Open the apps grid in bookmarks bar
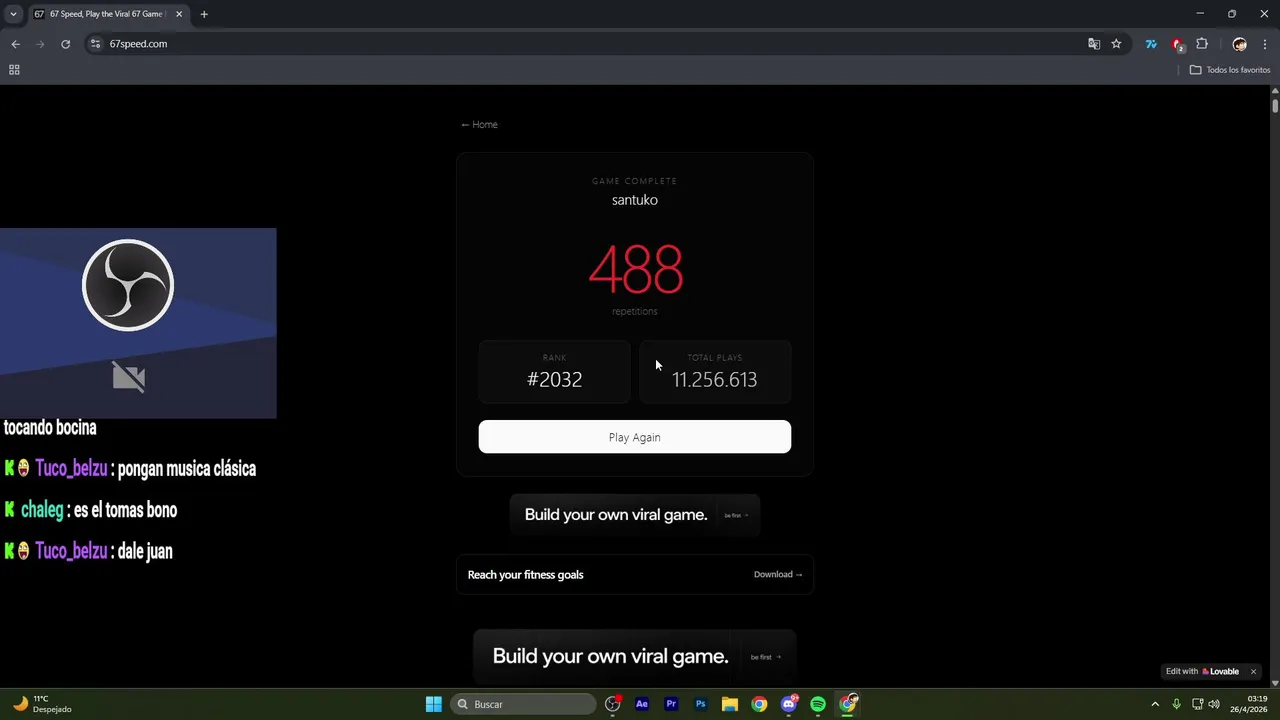 tap(14, 70)
